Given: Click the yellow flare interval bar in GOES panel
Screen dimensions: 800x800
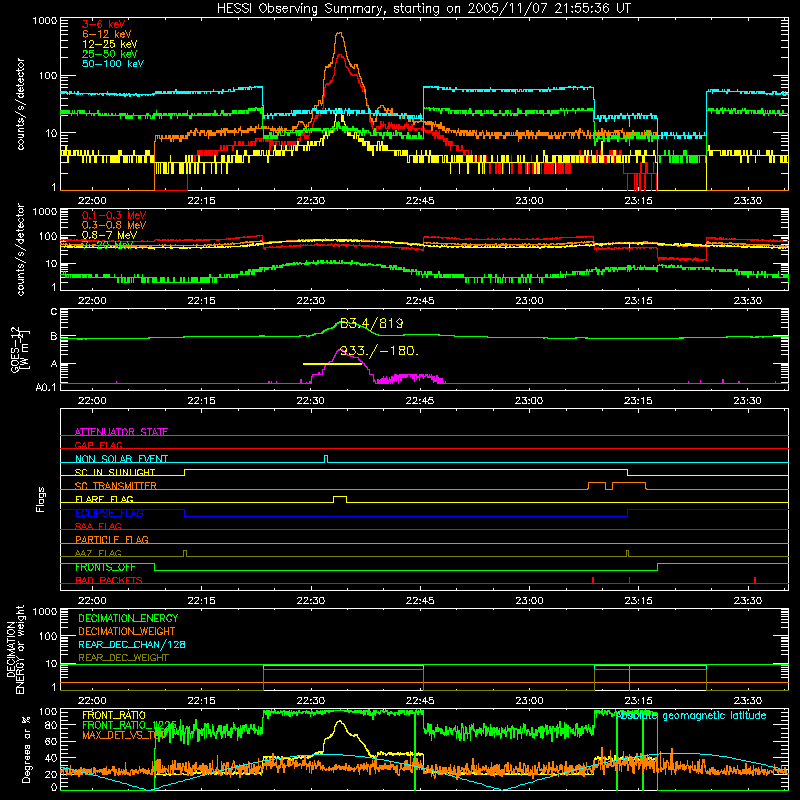Looking at the screenshot, I should point(332,364).
